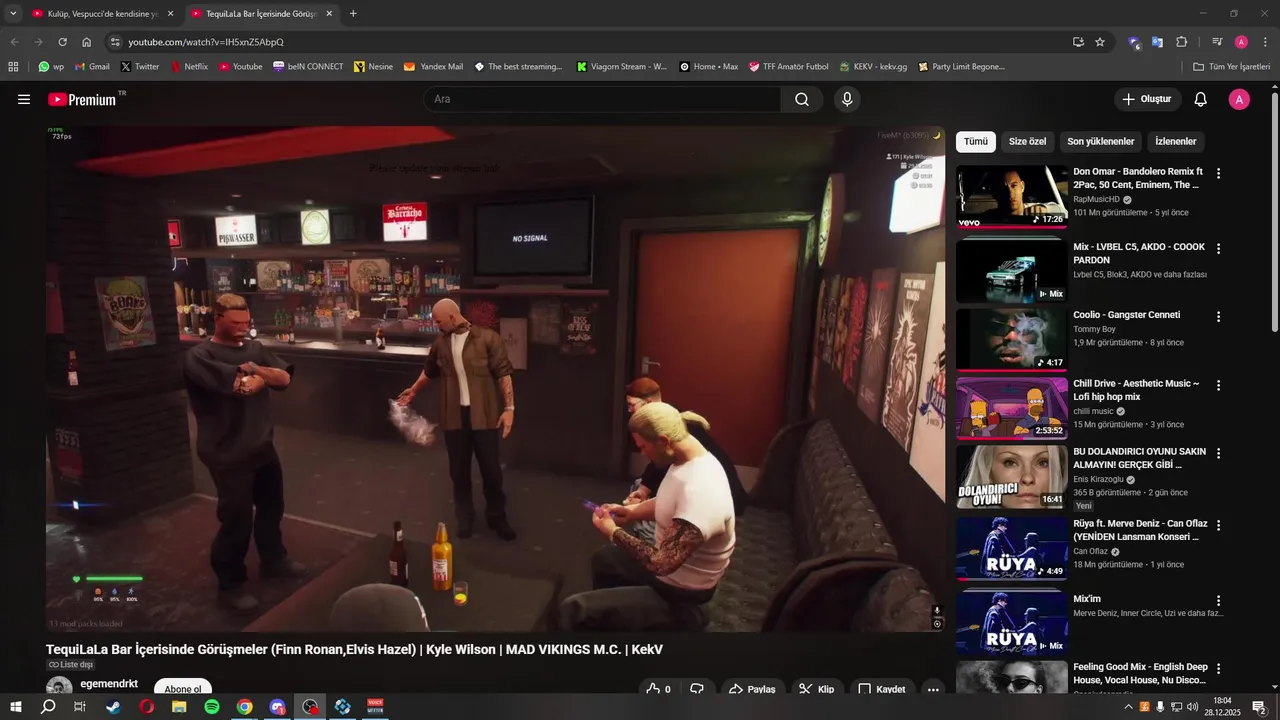Open Chrome media controls icon
This screenshot has width=1280, height=720.
tap(1217, 42)
